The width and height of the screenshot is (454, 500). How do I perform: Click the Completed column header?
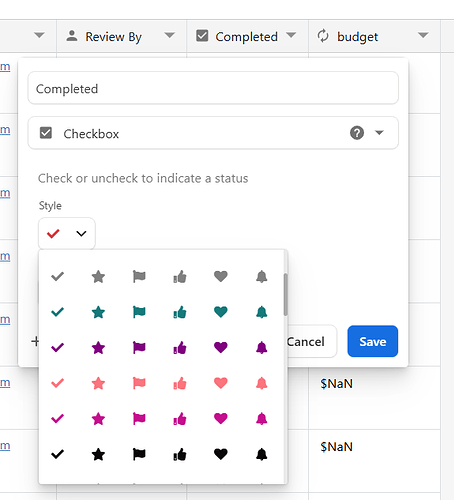tap(247, 36)
